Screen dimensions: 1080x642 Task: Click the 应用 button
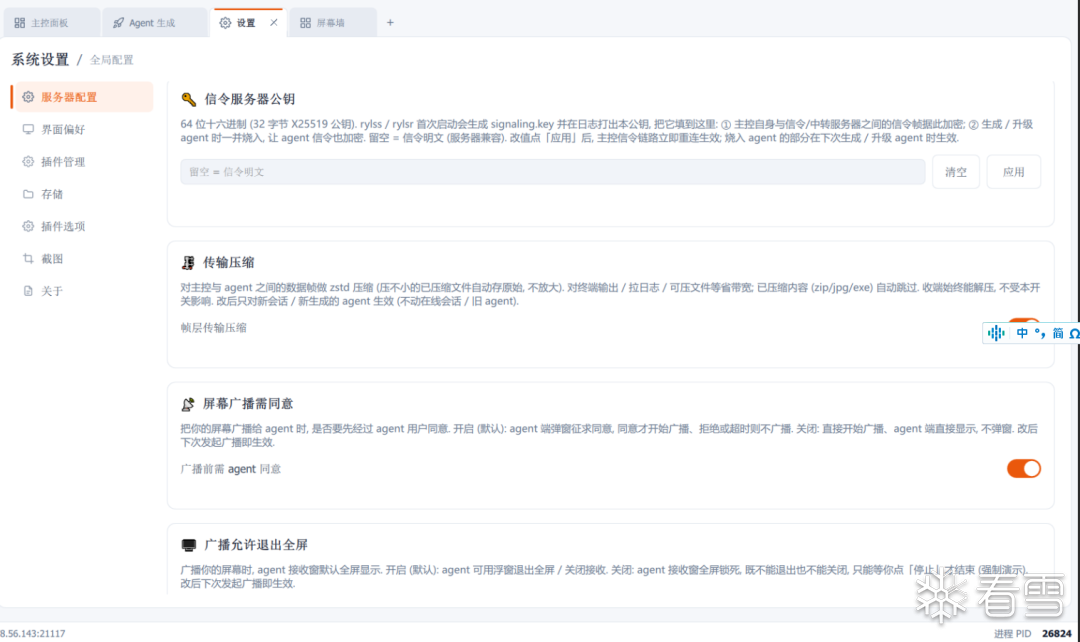[x=1013, y=172]
